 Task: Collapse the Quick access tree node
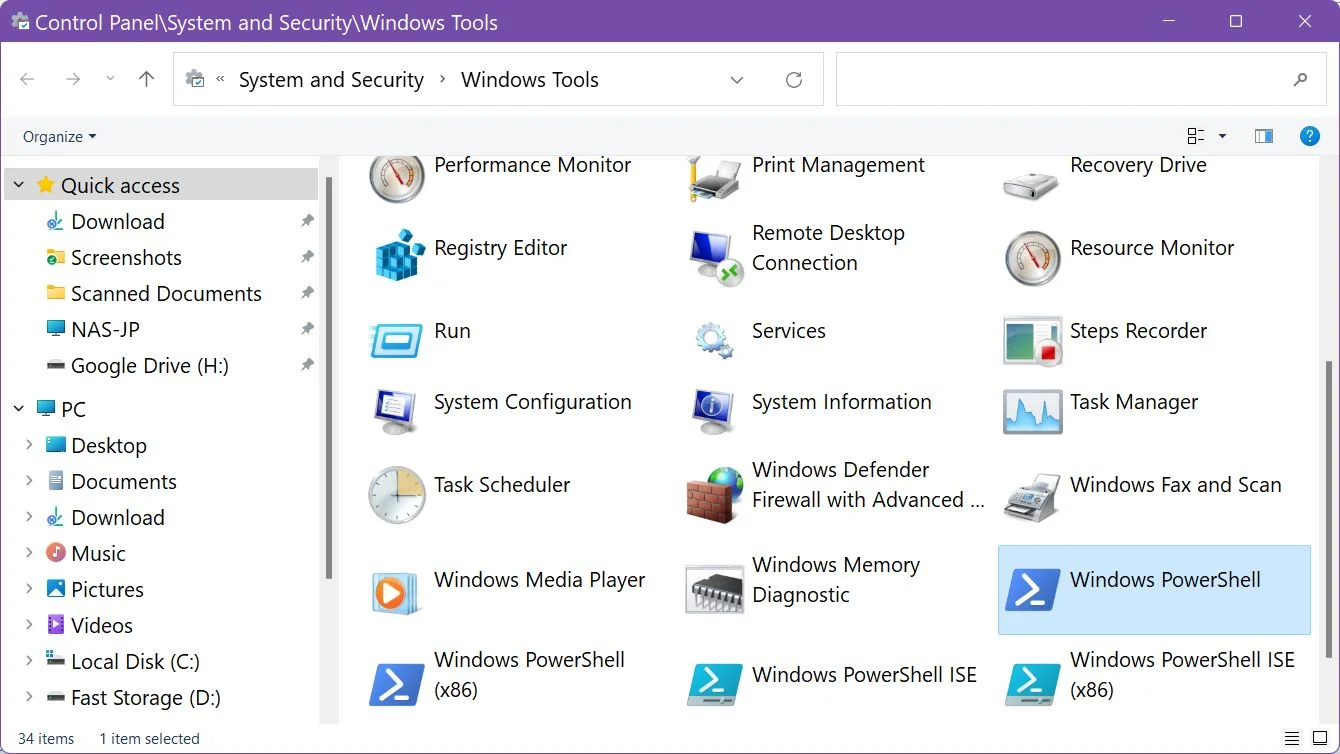click(19, 185)
